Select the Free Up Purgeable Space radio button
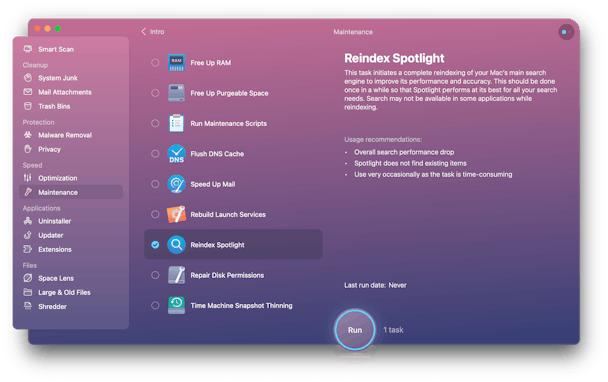The height and width of the screenshot is (382, 608). [155, 93]
